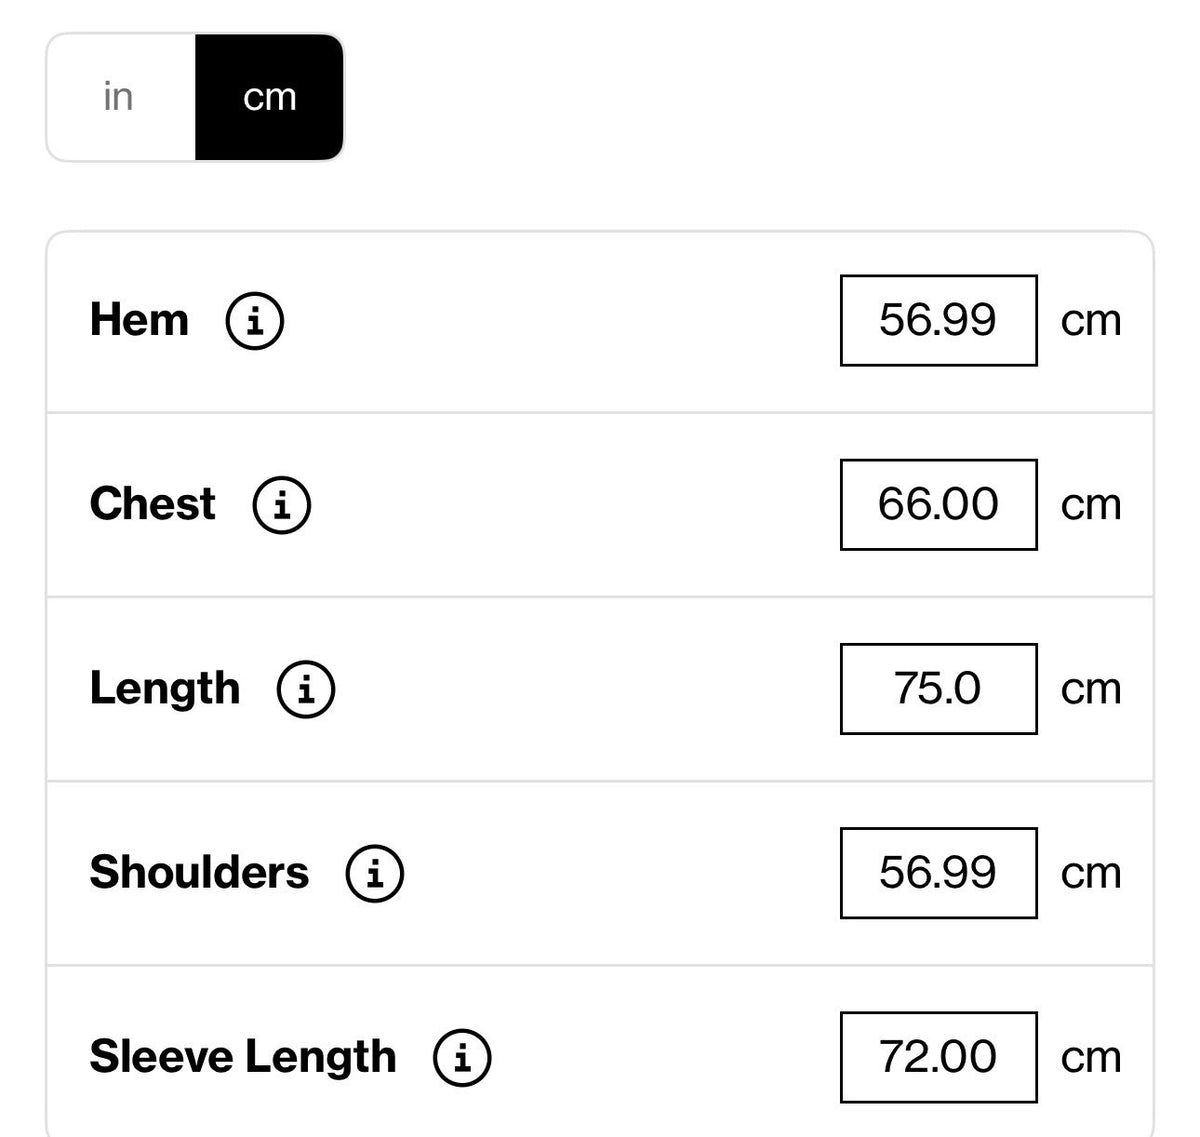Click the Sleeve Length label
The width and height of the screenshot is (1200, 1137).
pyautogui.click(x=243, y=1057)
